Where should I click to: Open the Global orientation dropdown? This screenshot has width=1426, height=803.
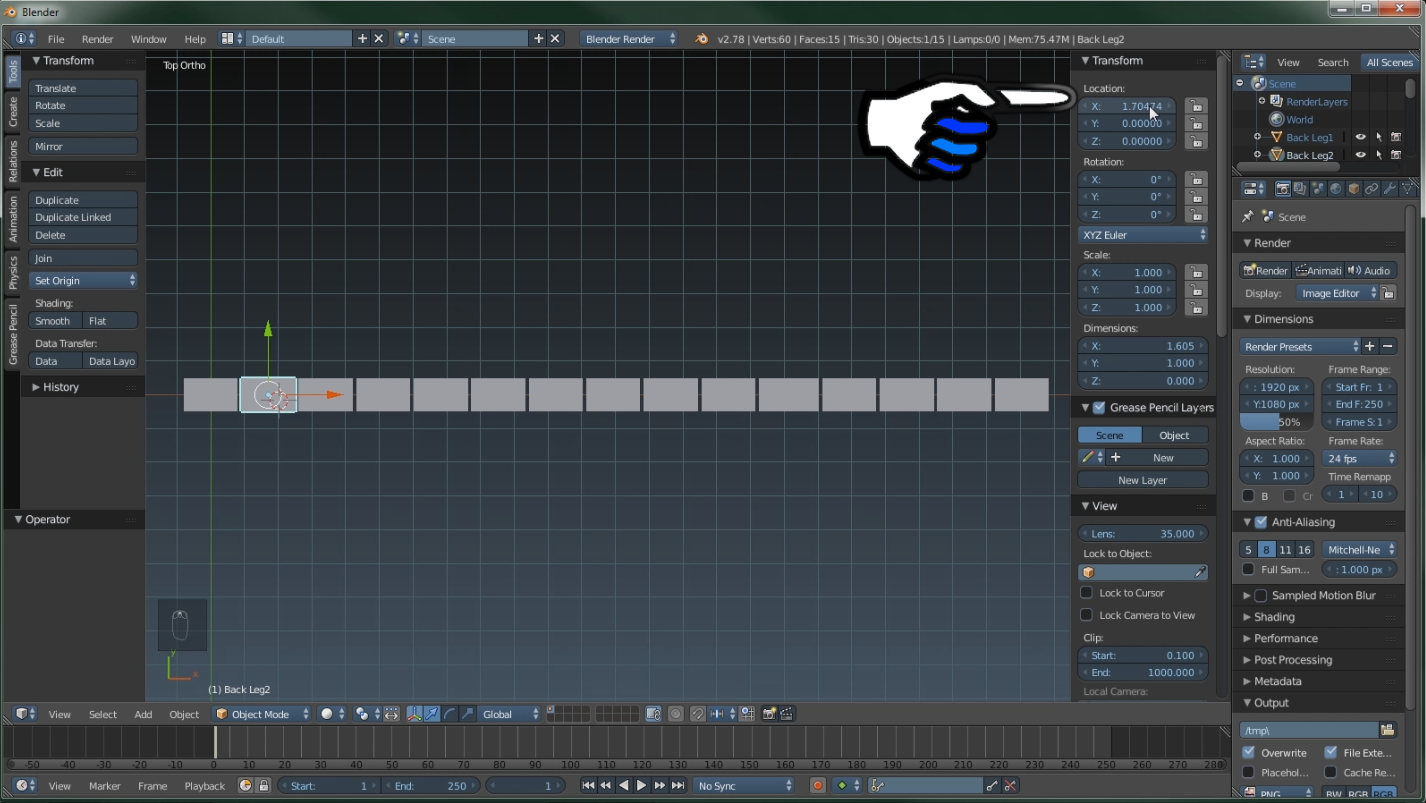510,714
